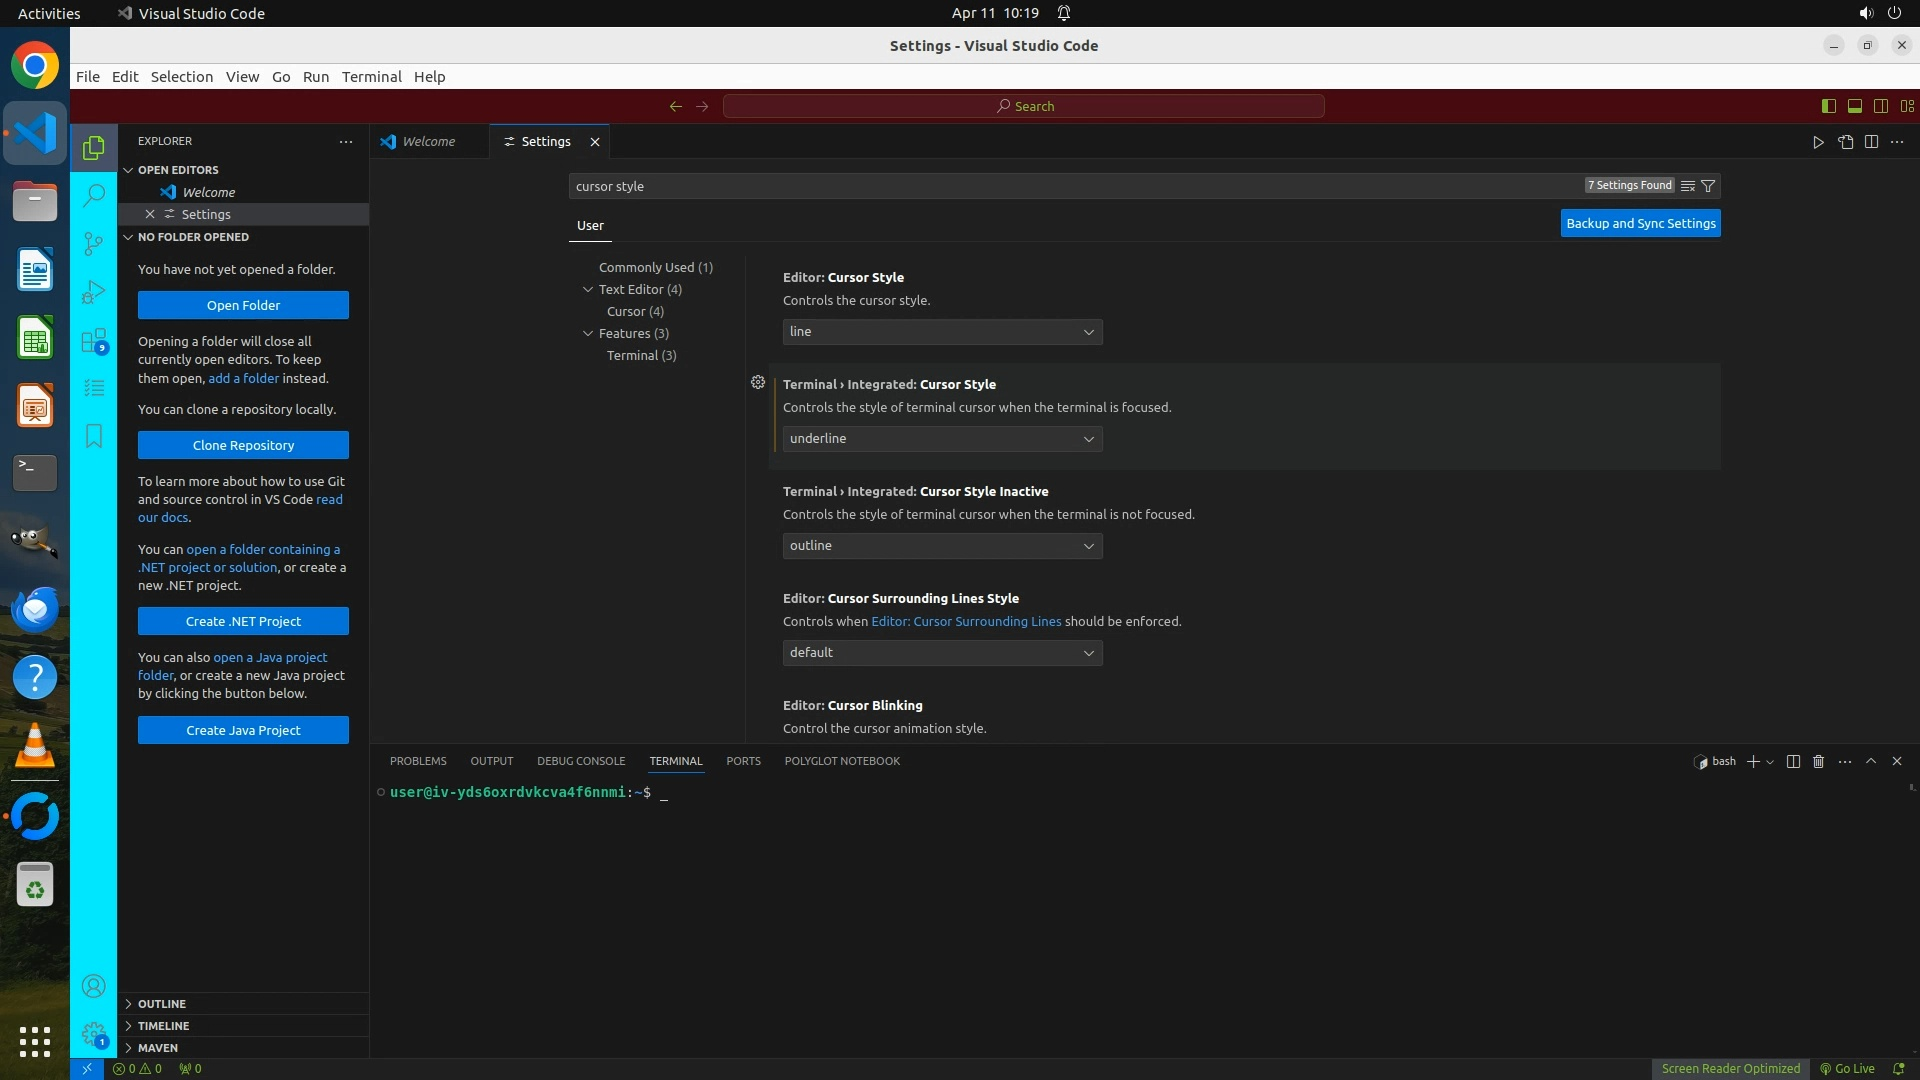Click the settings filter funnel icon

point(1708,186)
